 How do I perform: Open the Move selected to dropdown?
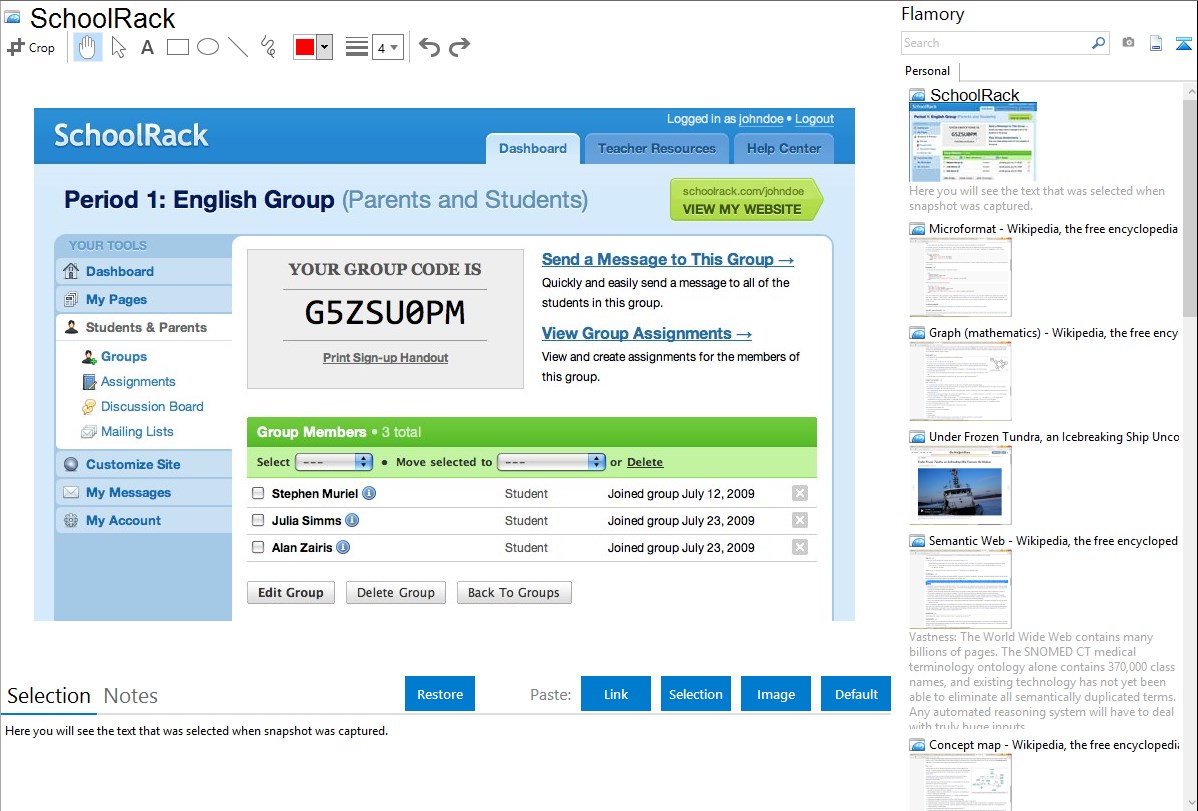point(552,462)
